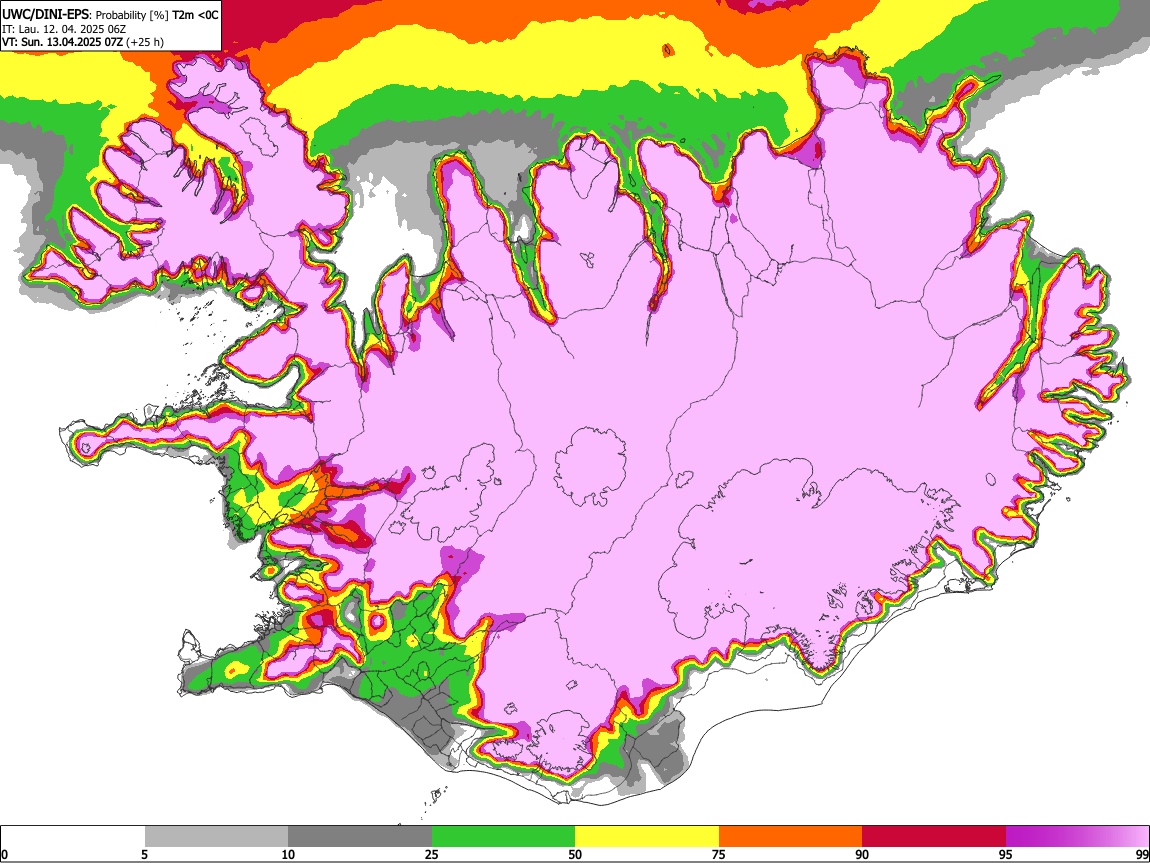Click the initial time line 'IT: Lau. 12. 04. 2025 06Z'
The height and width of the screenshot is (863, 1150).
click(x=64, y=29)
